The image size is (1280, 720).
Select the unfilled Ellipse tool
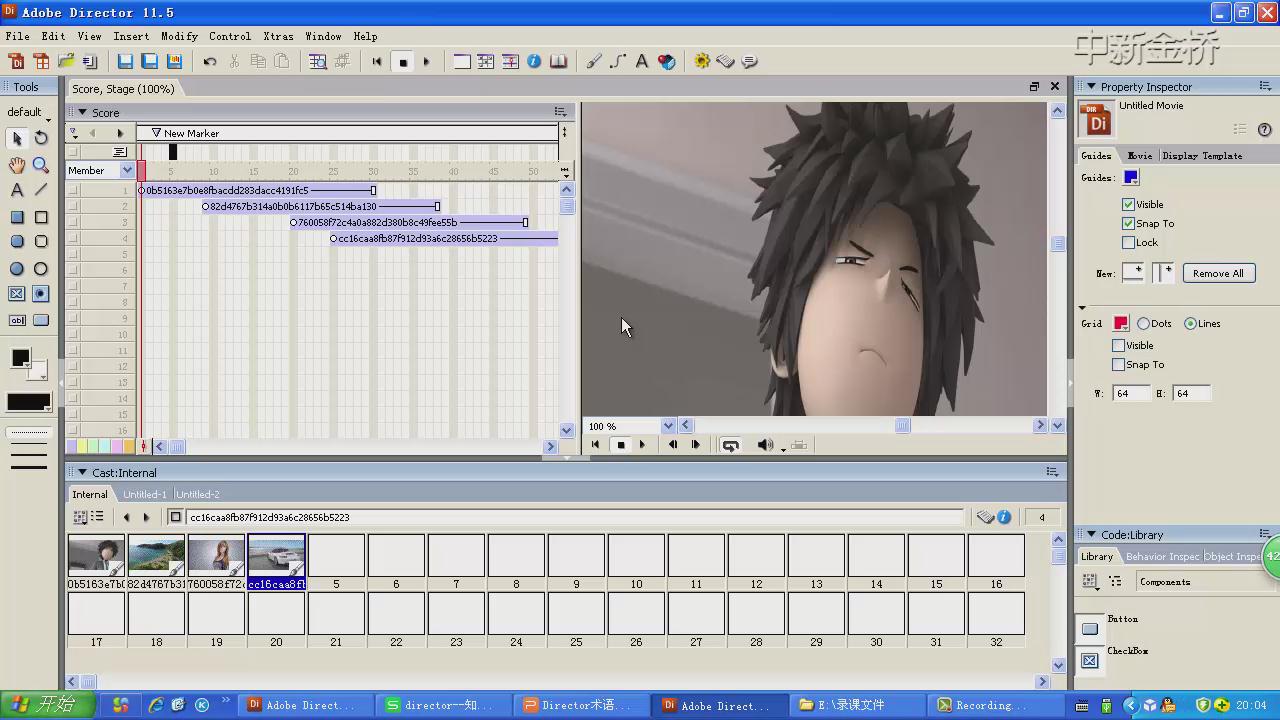click(x=41, y=269)
